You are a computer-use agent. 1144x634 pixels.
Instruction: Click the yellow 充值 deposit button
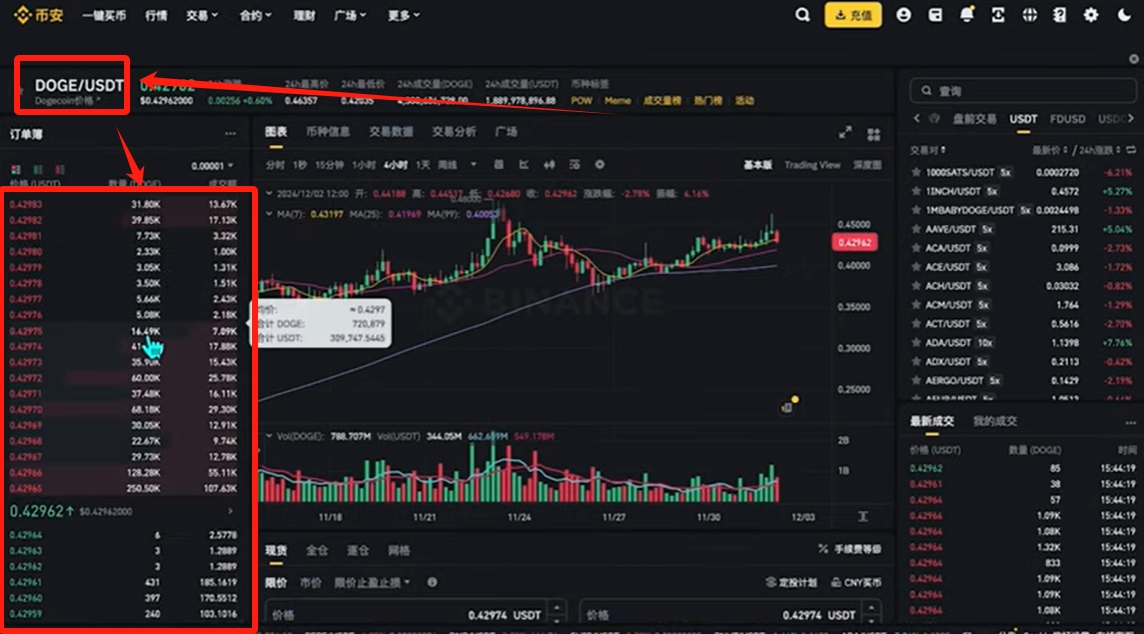pyautogui.click(x=853, y=15)
